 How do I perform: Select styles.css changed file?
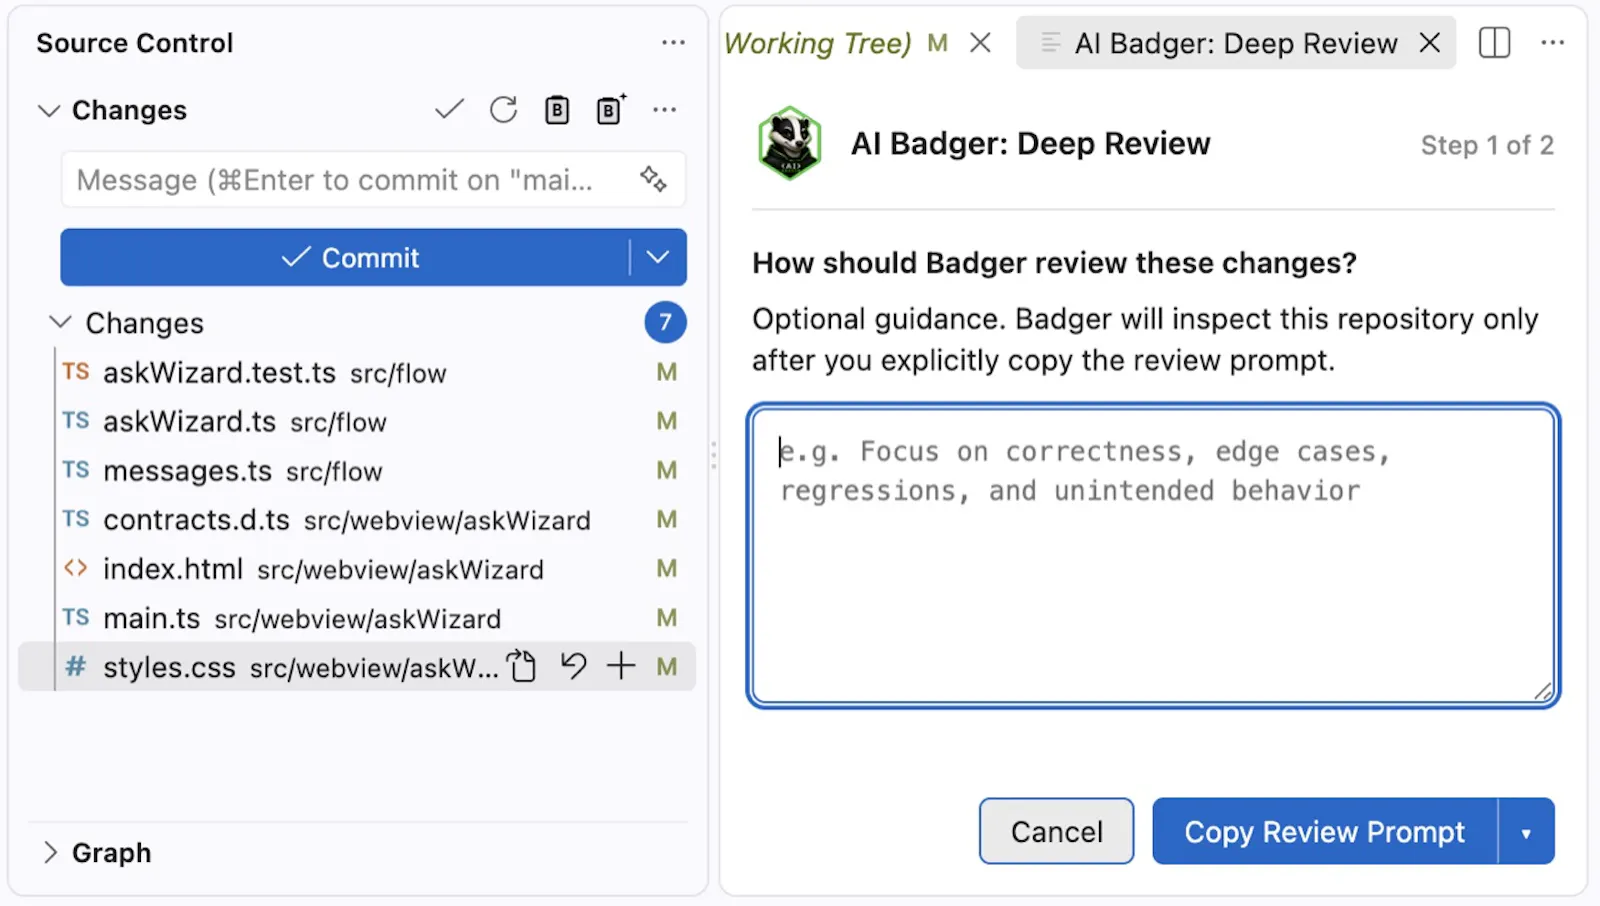click(x=357, y=666)
